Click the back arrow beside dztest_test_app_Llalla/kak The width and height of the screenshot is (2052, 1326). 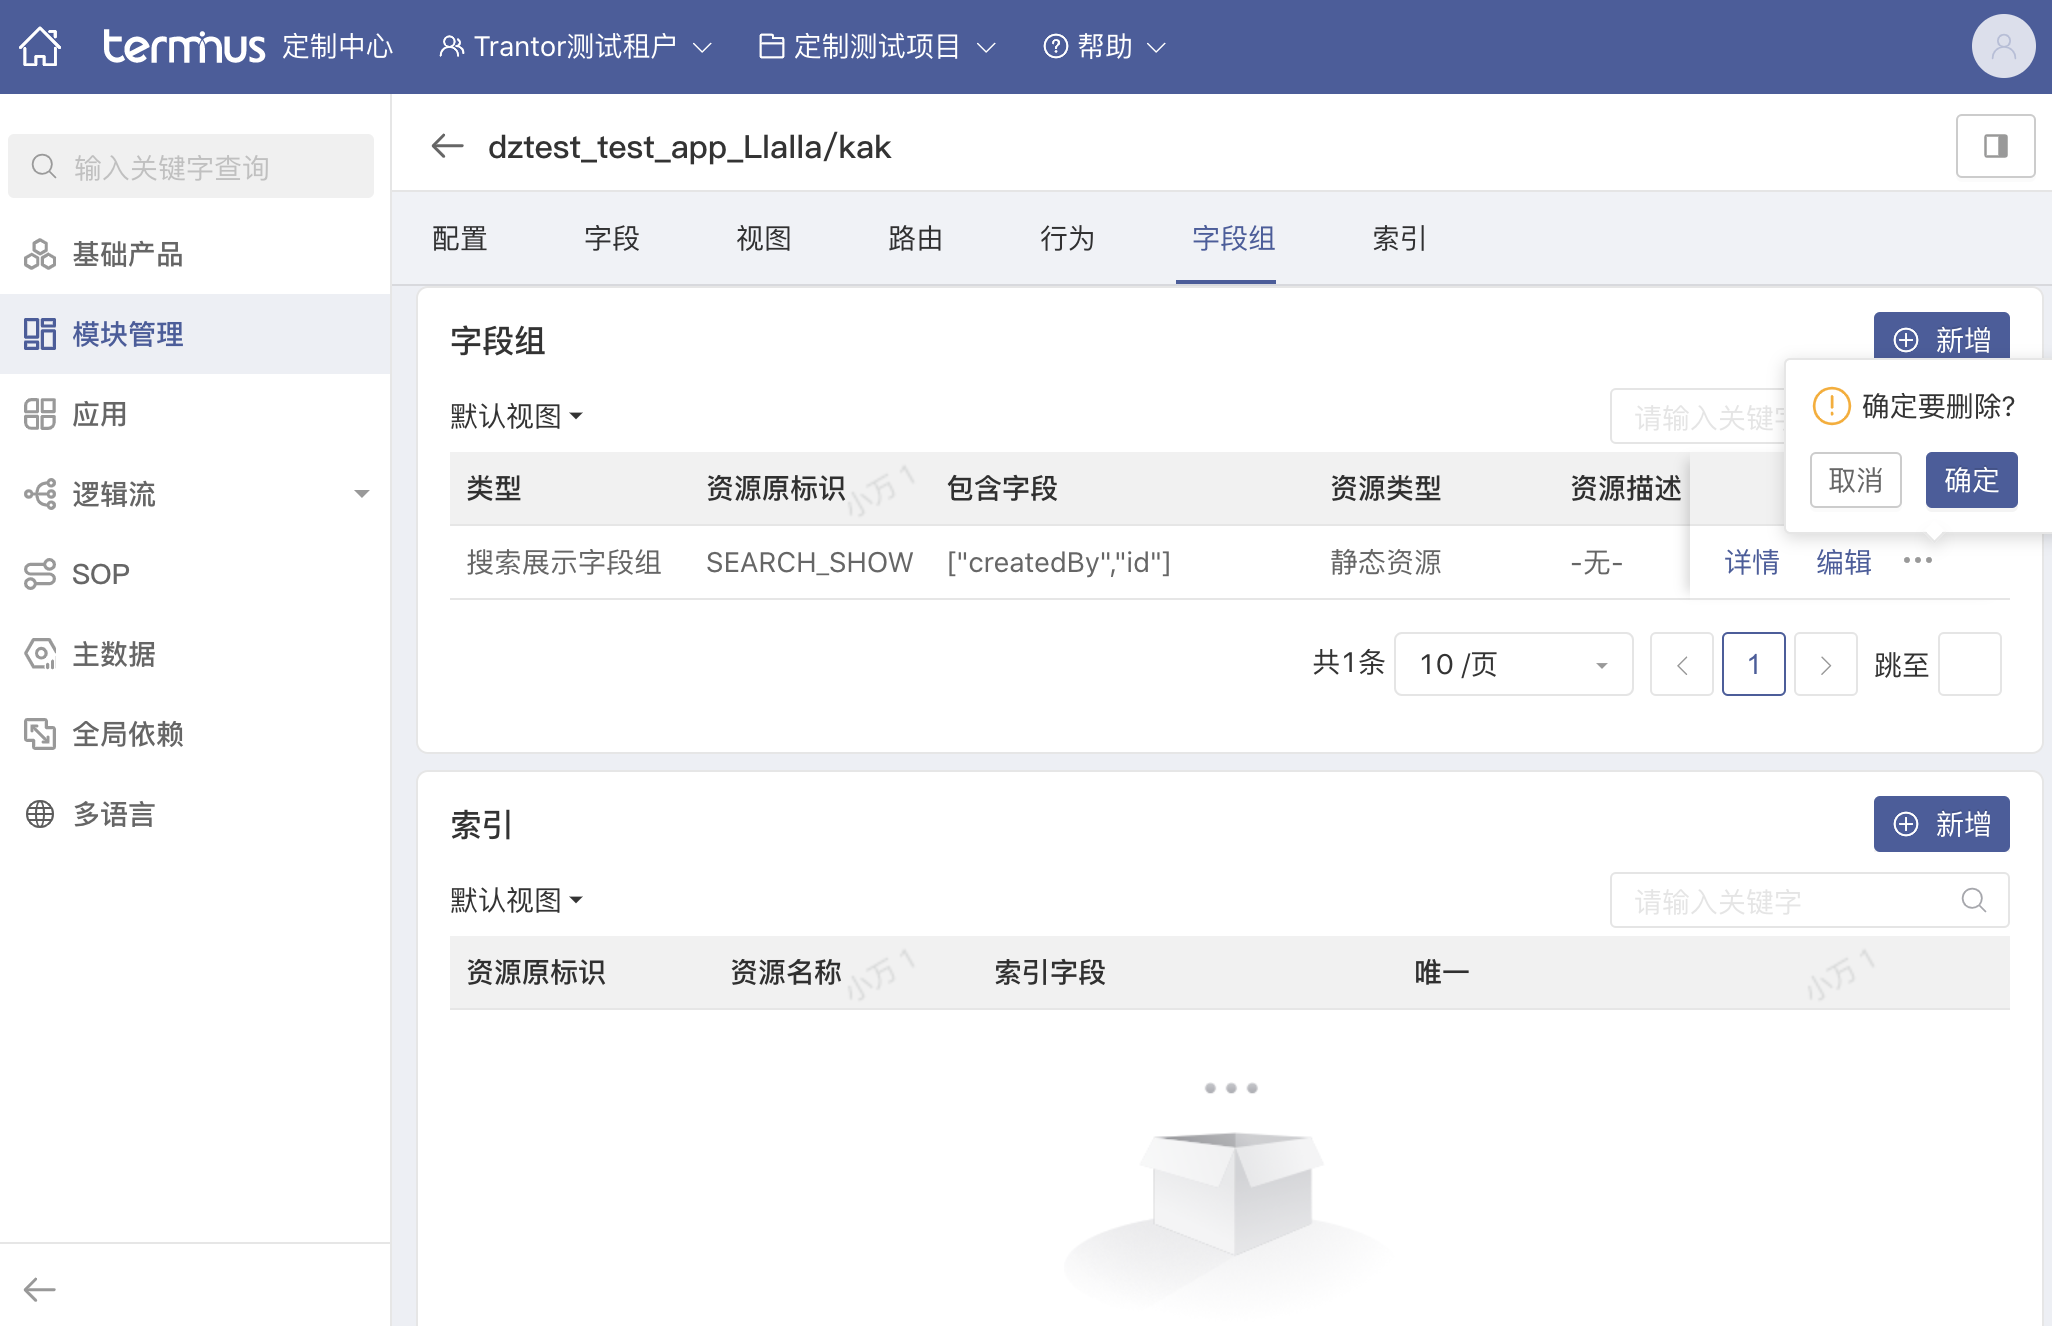(447, 146)
